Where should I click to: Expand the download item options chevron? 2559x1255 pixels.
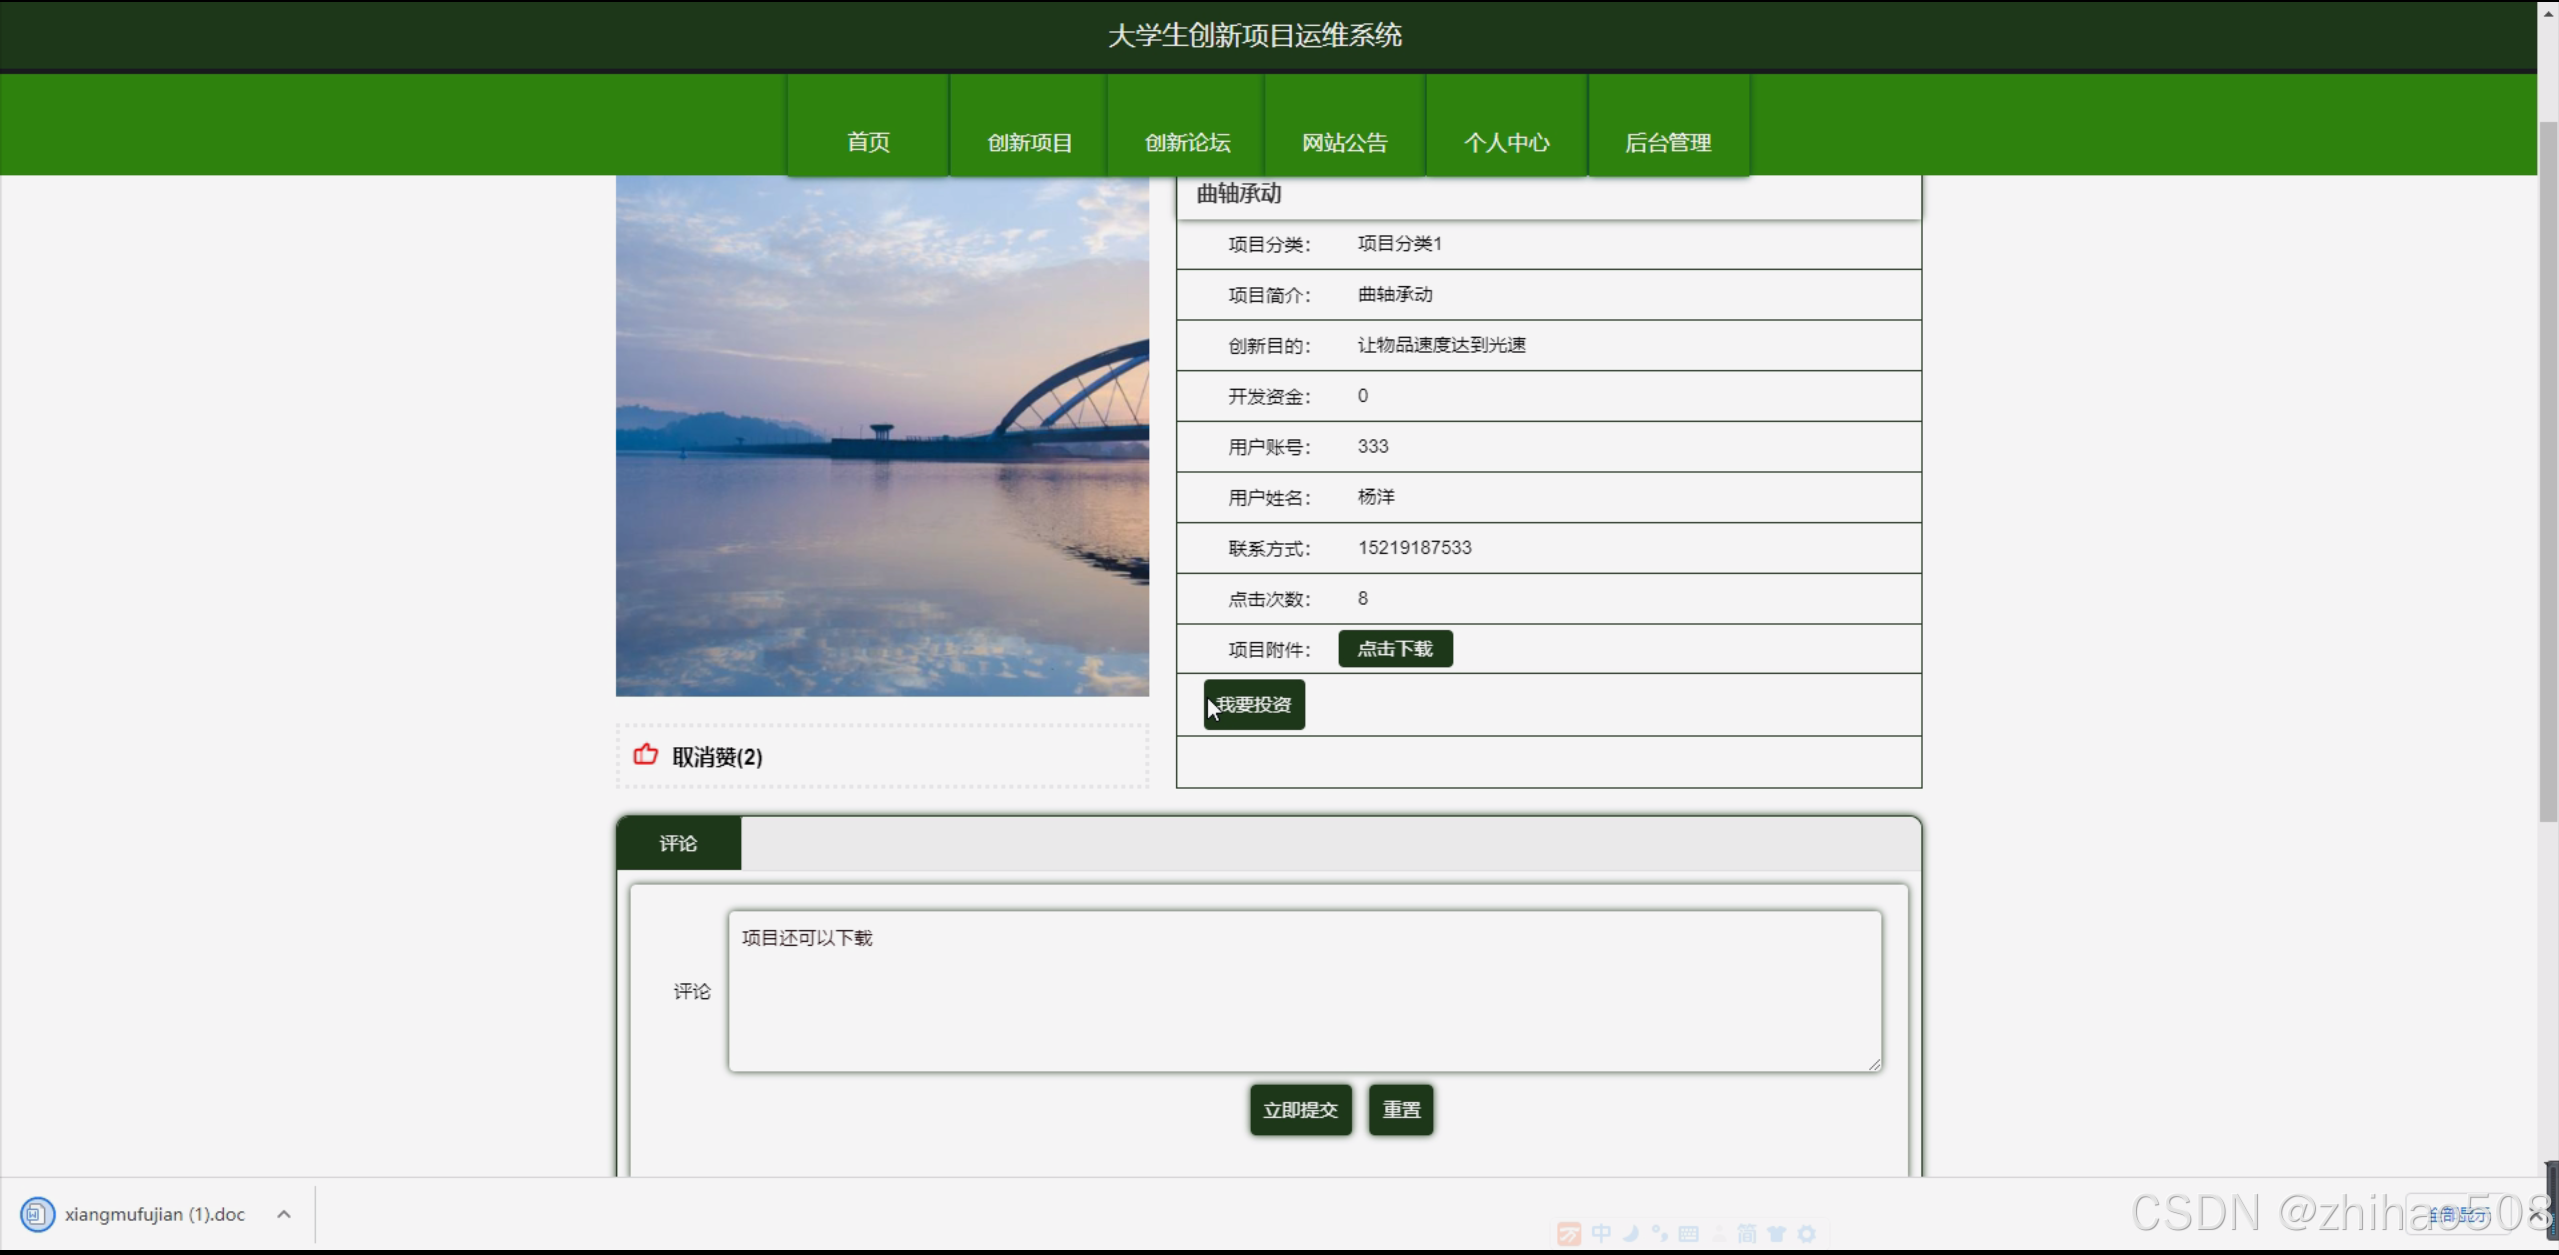pyautogui.click(x=284, y=1214)
